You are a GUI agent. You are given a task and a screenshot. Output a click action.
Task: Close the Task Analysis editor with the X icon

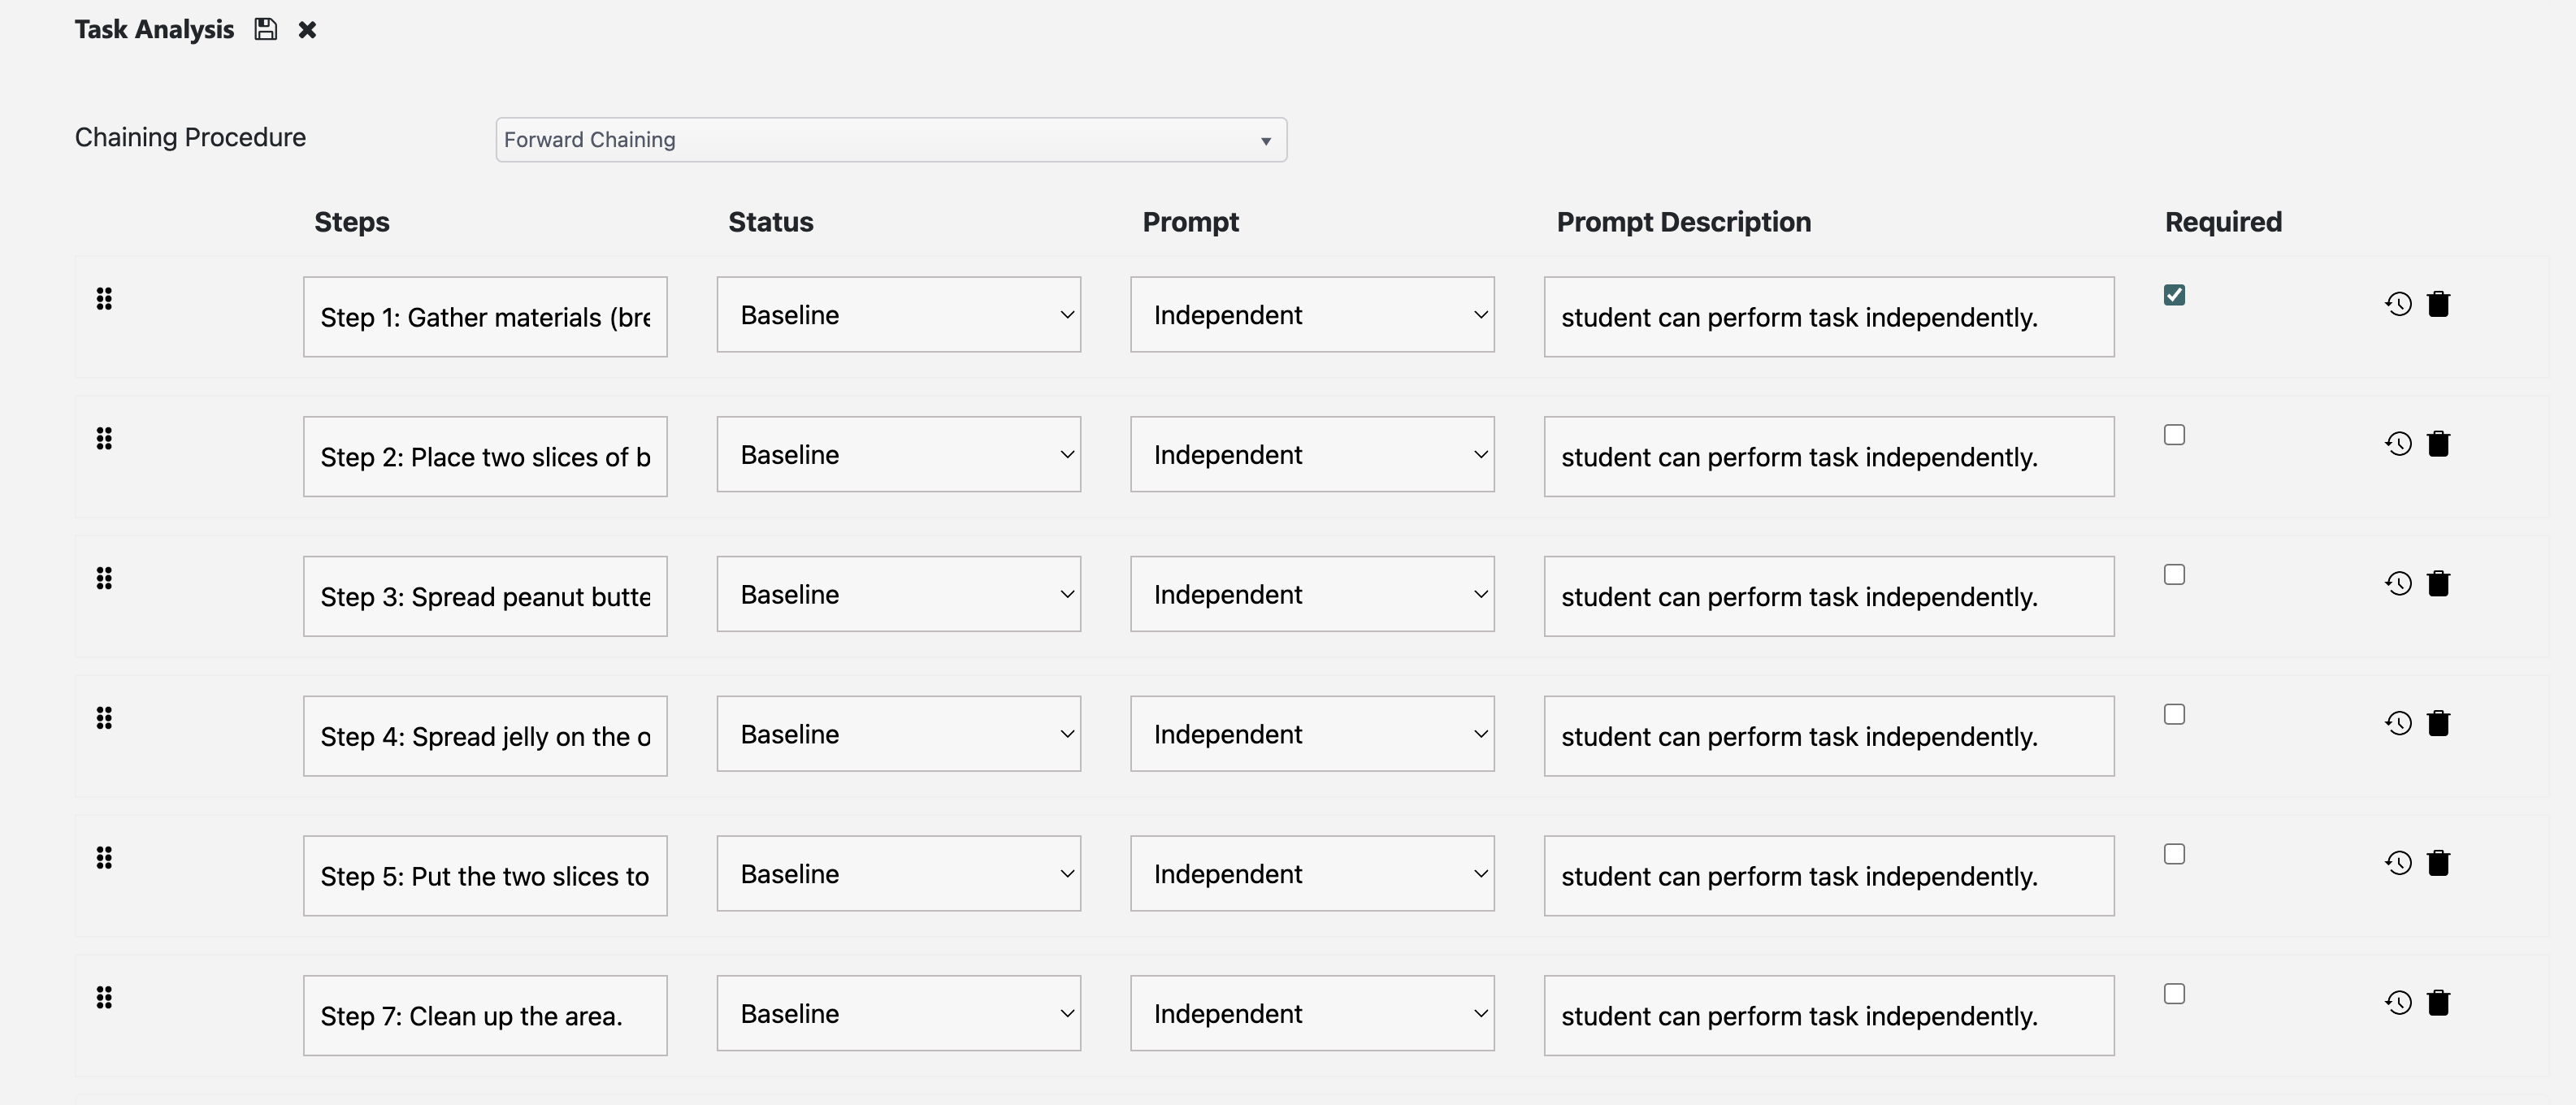(x=307, y=30)
